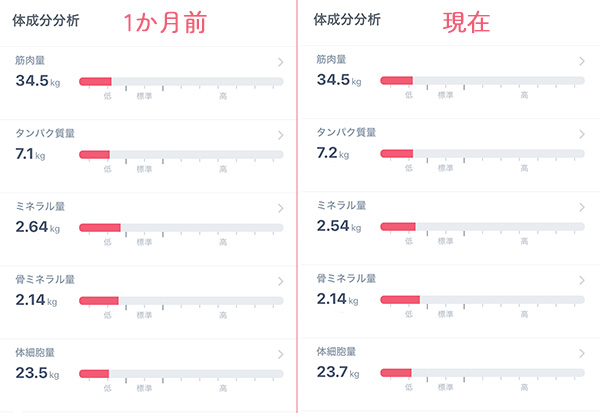Click the 2.14 kg bone mineral bar in 現在
The height and width of the screenshot is (413, 600).
click(482, 300)
